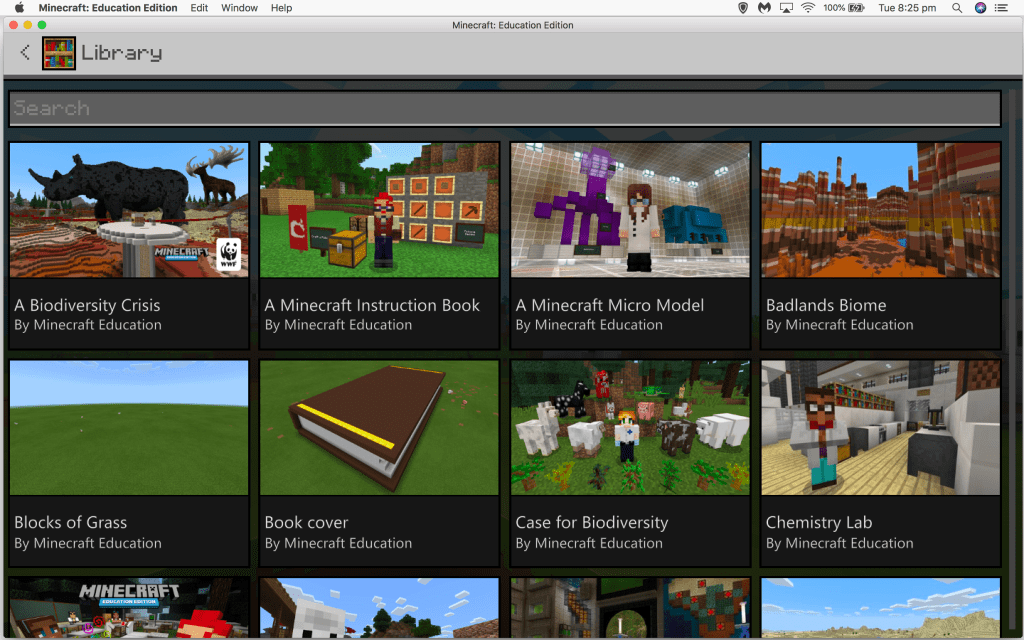Open the A Biodiversity Crisis world

click(129, 210)
